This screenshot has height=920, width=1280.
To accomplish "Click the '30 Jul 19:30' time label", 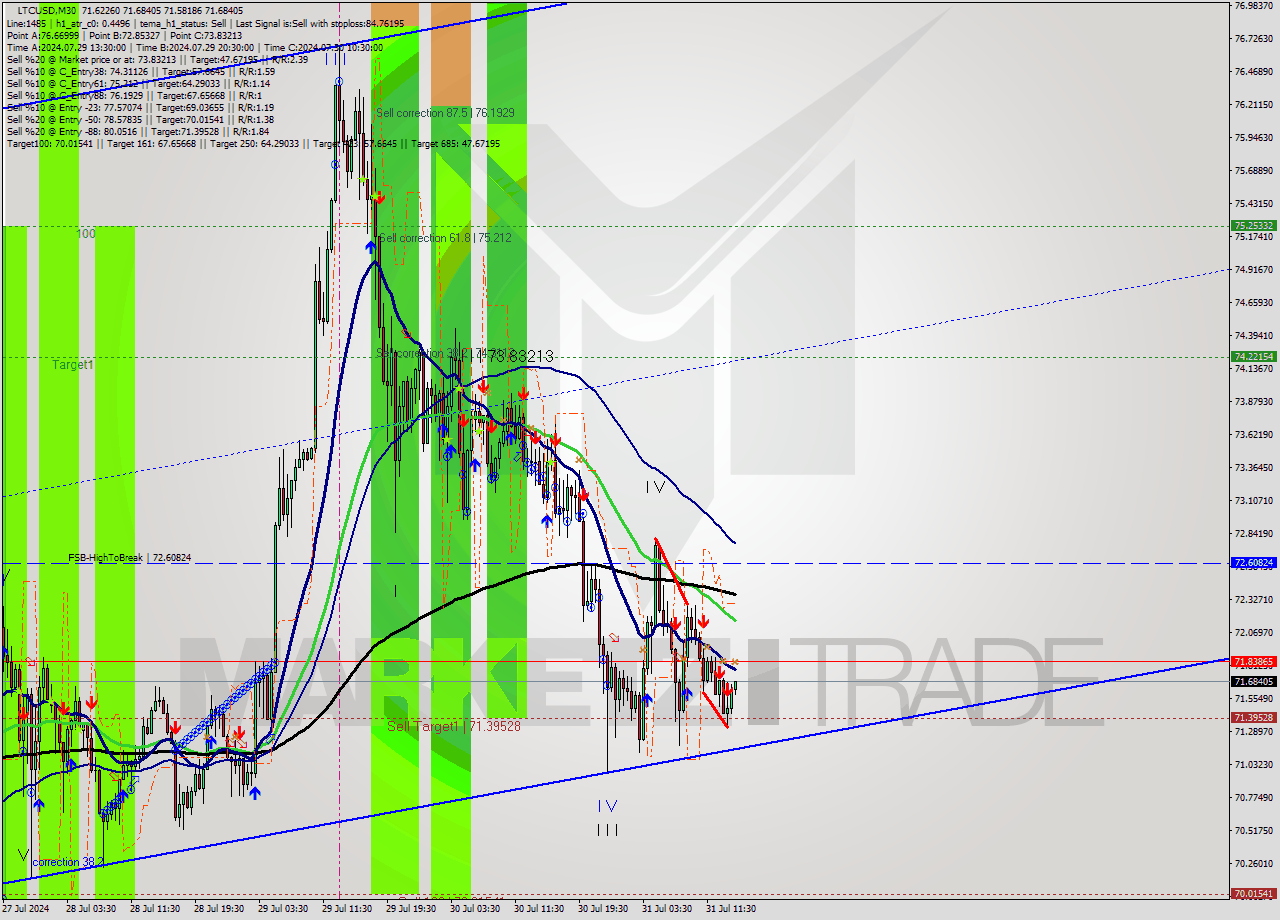I will [602, 909].
